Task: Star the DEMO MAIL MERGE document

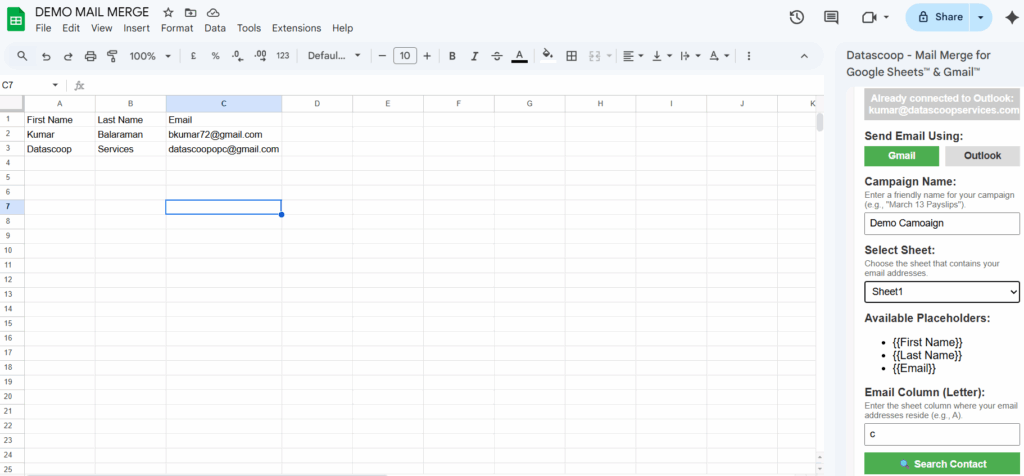Action: click(x=168, y=12)
